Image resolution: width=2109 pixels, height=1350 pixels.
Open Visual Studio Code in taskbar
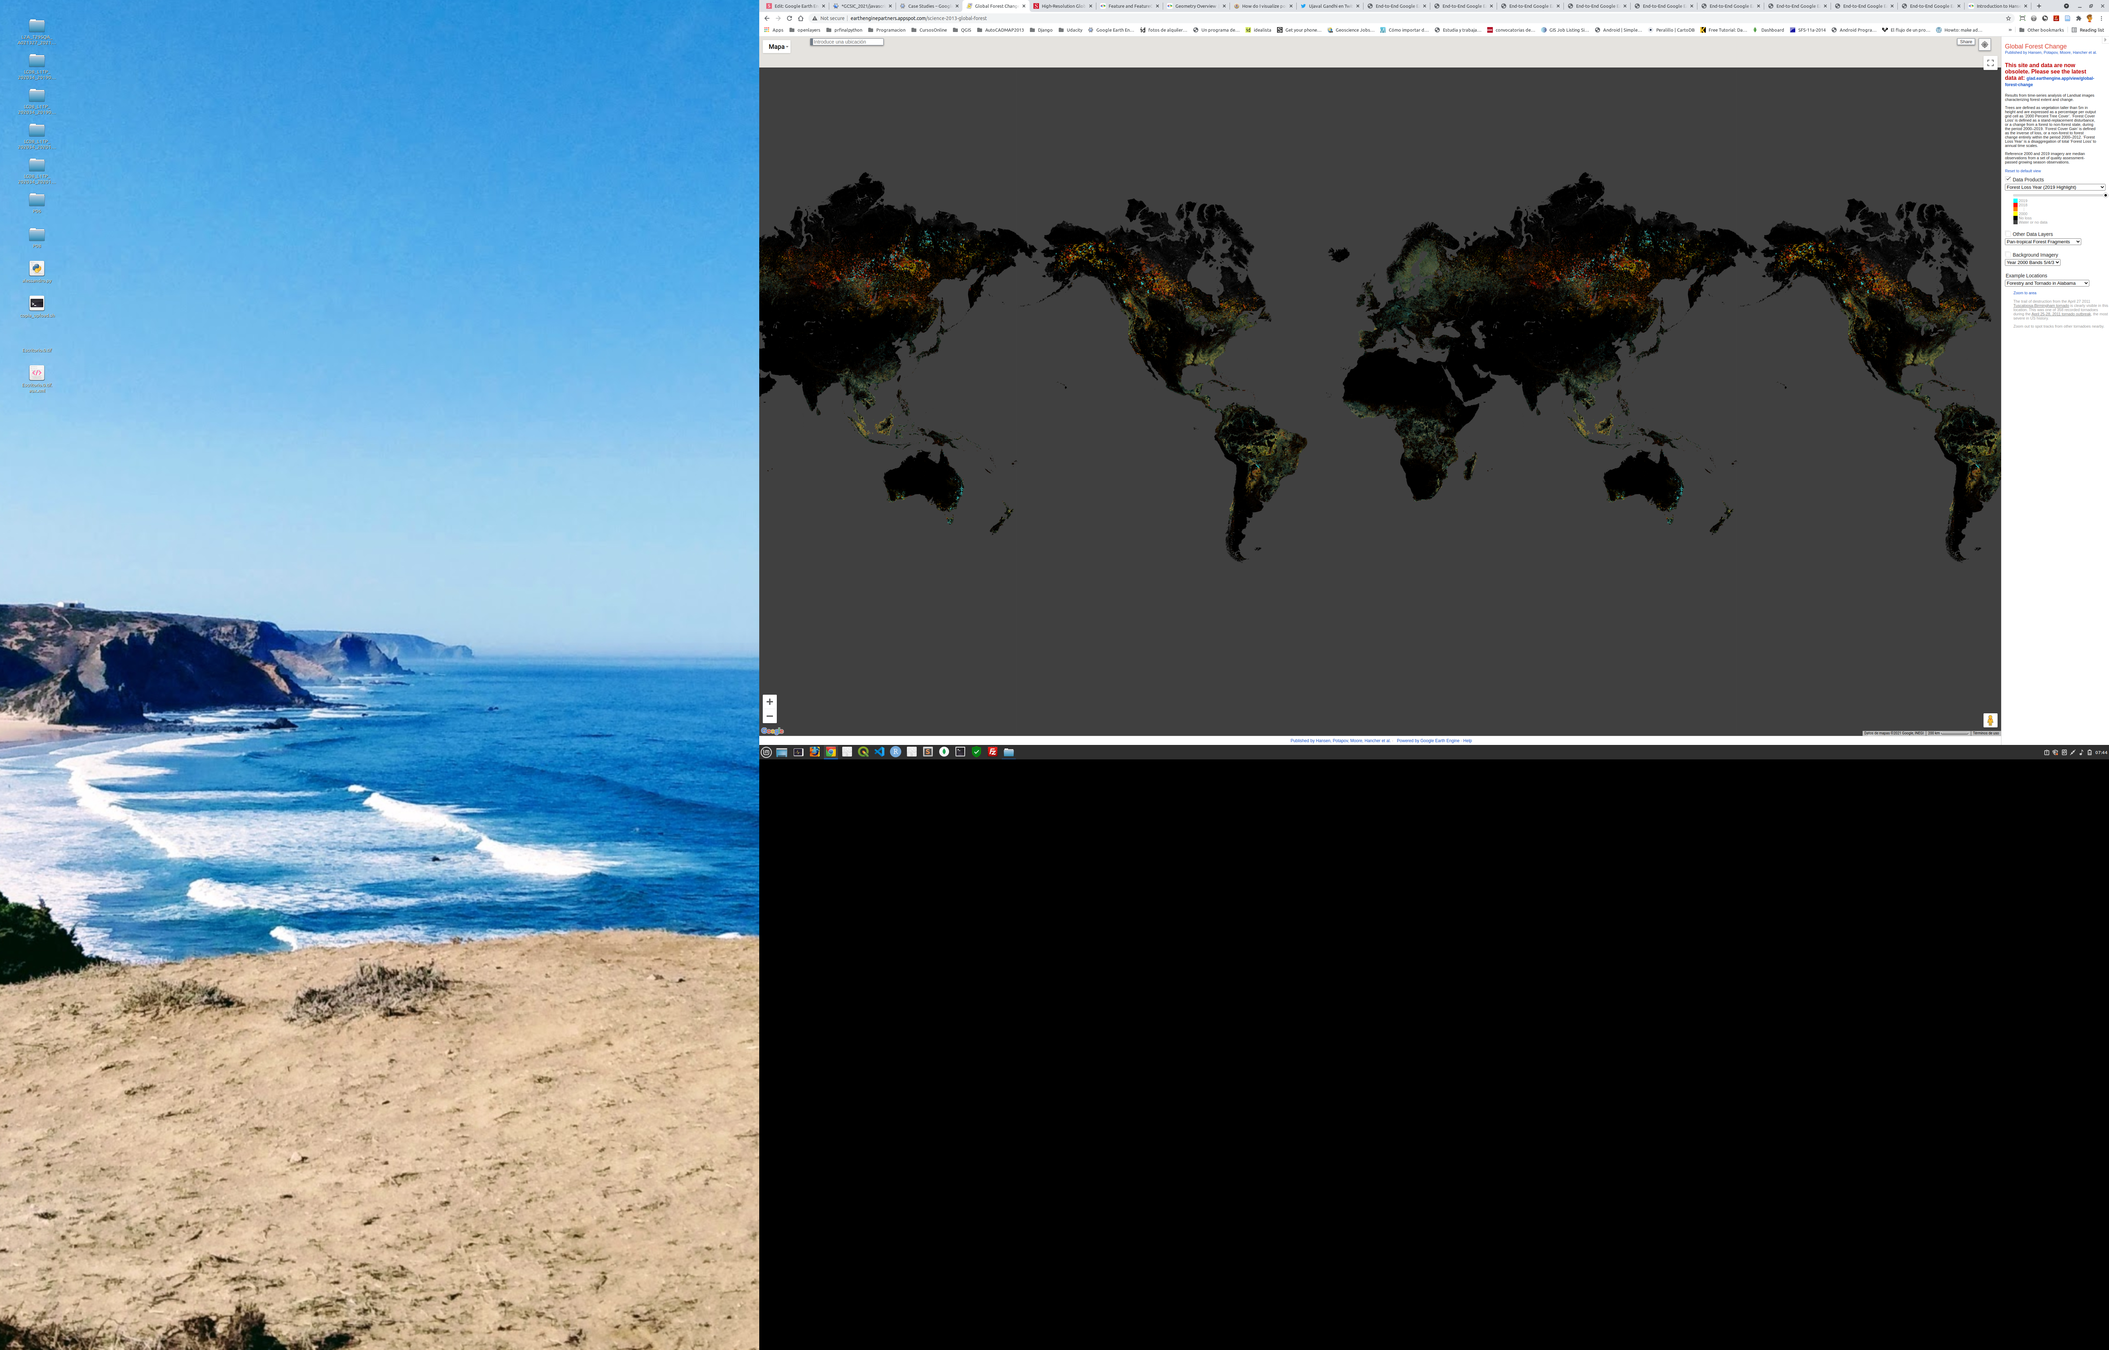point(879,752)
